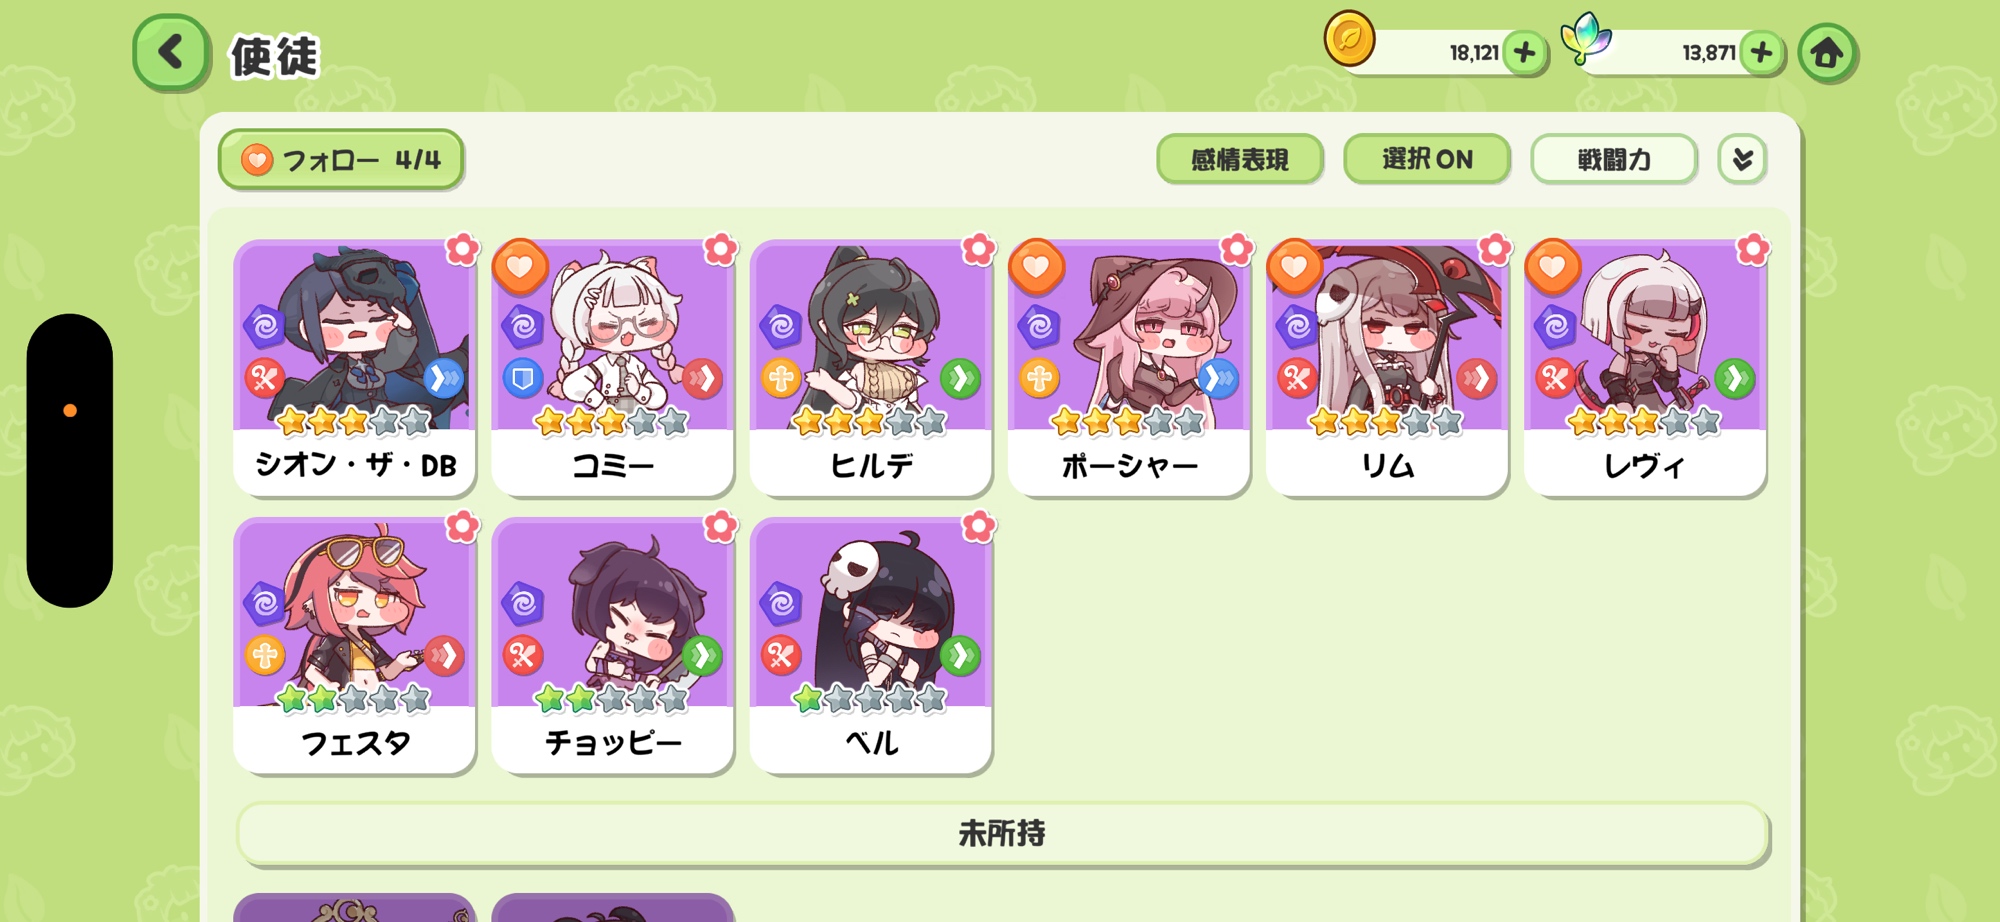Open the 戦闘力 sort selector
Screen dimensions: 2000x922
[x=1614, y=159]
